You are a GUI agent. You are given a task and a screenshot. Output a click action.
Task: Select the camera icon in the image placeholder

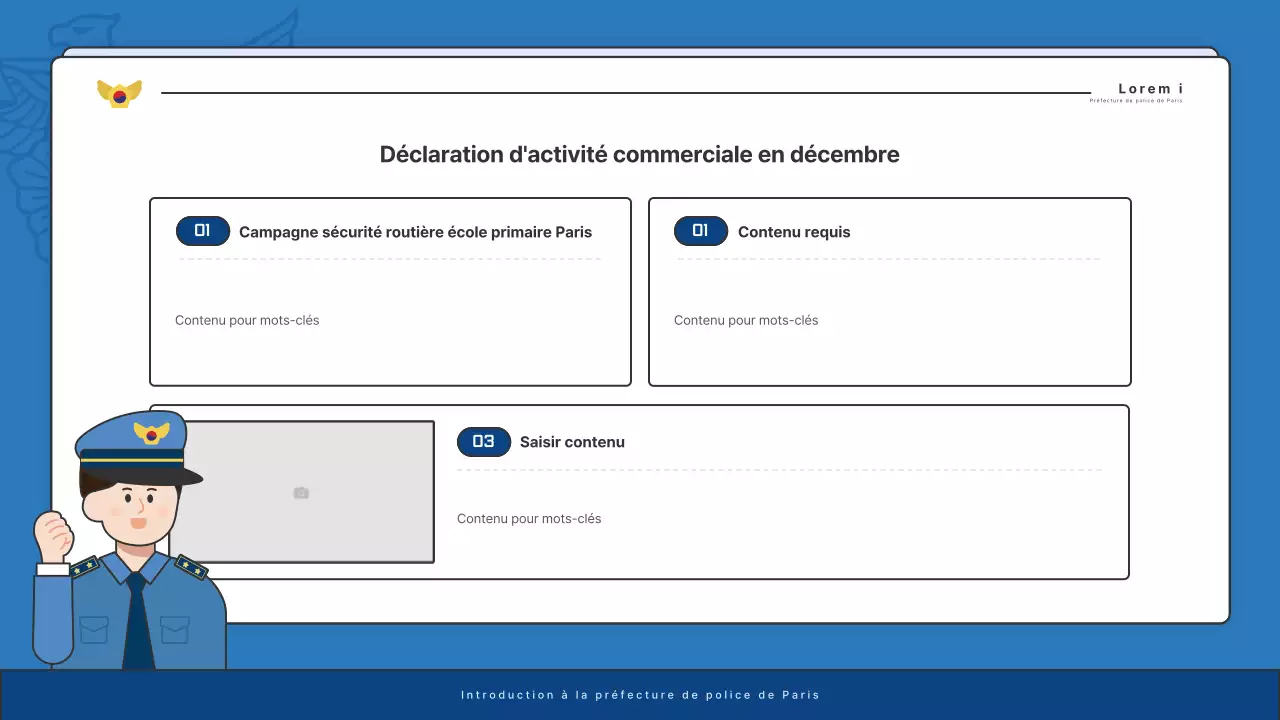coord(301,492)
